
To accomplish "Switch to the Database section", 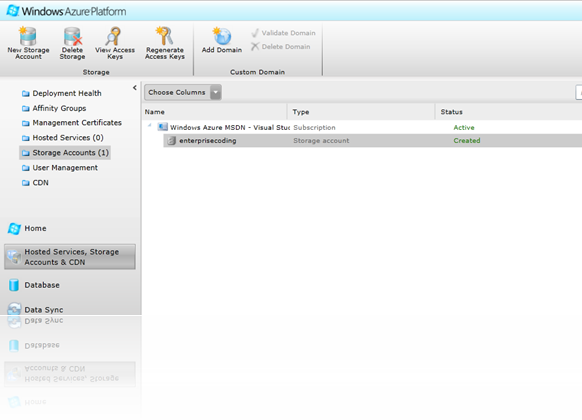I will point(34,285).
